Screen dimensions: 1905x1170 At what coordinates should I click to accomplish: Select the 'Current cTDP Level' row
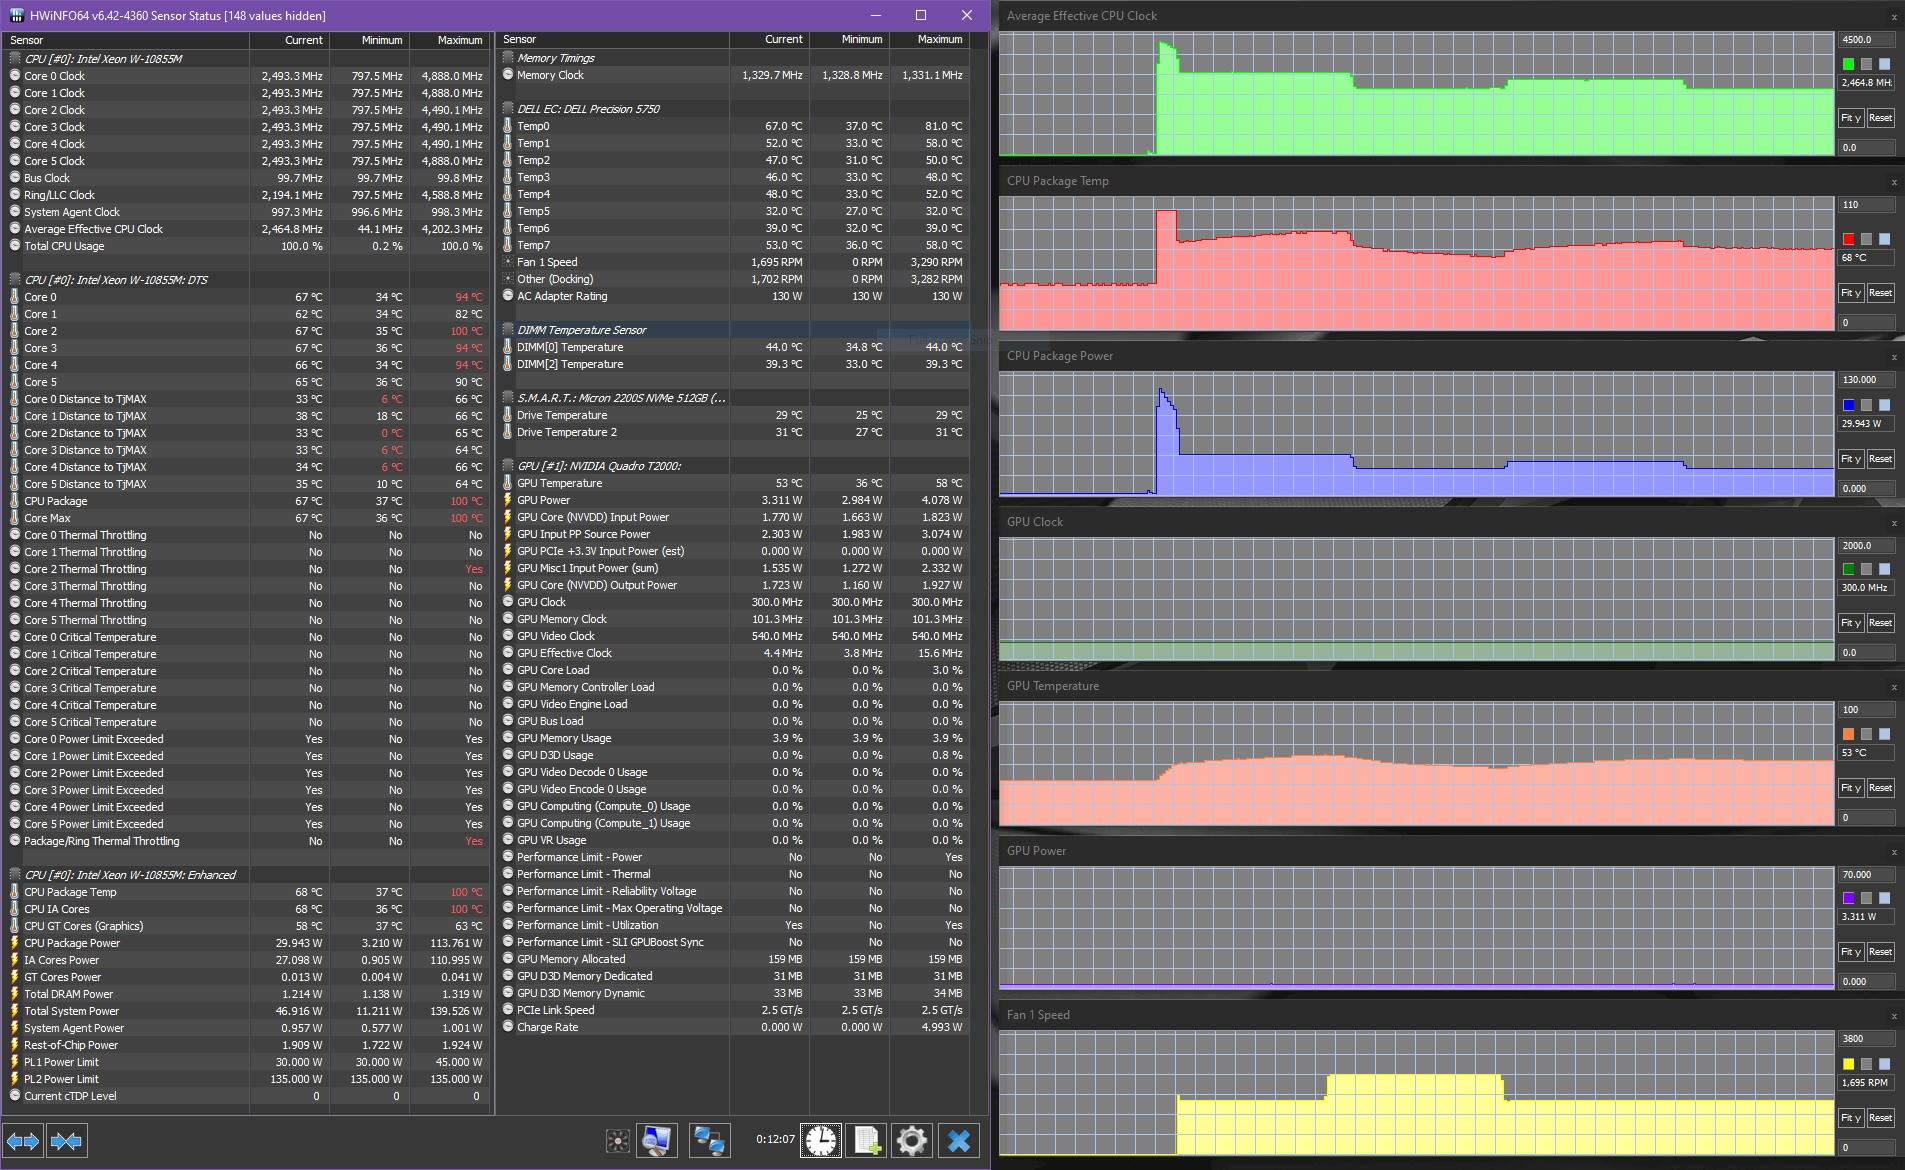click(246, 1096)
